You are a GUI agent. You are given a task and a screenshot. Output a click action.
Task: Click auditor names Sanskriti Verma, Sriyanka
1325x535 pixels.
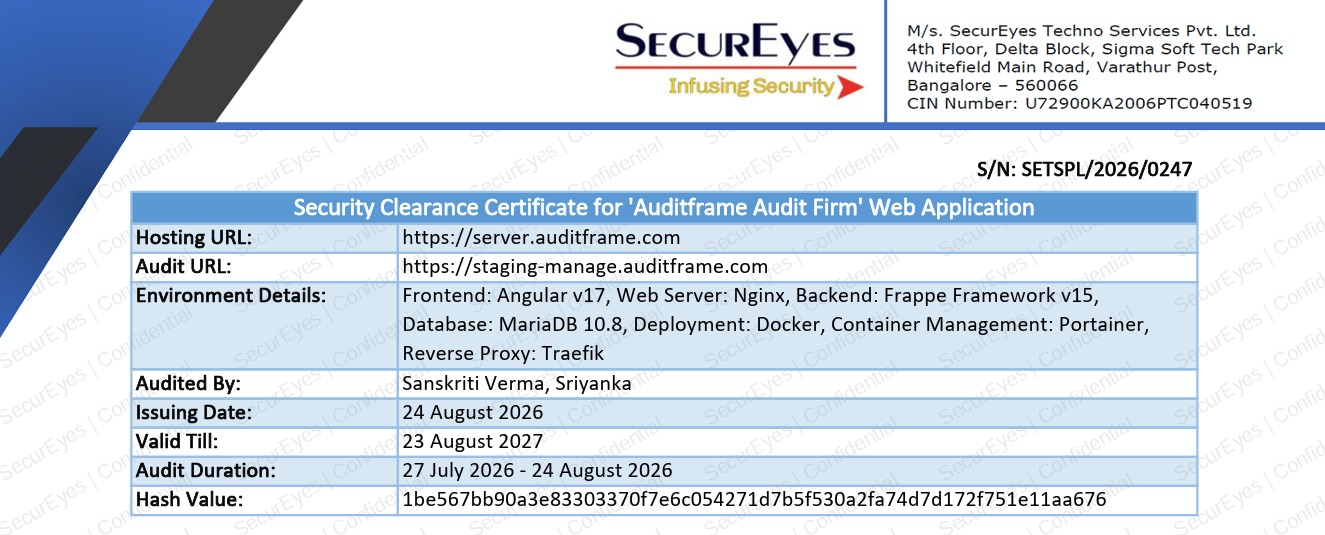(x=516, y=384)
